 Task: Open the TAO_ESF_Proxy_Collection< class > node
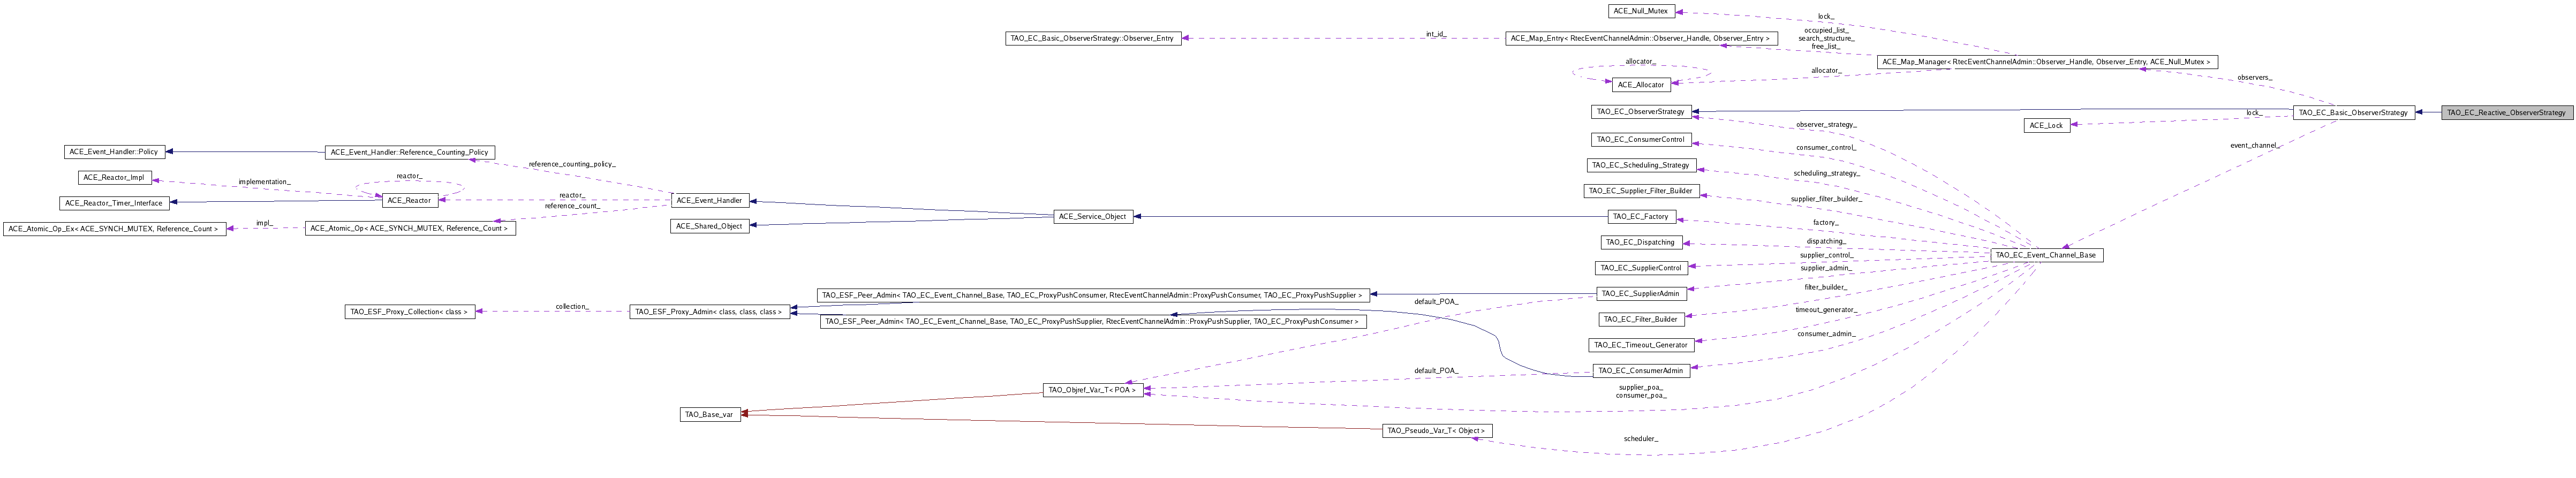tap(409, 312)
